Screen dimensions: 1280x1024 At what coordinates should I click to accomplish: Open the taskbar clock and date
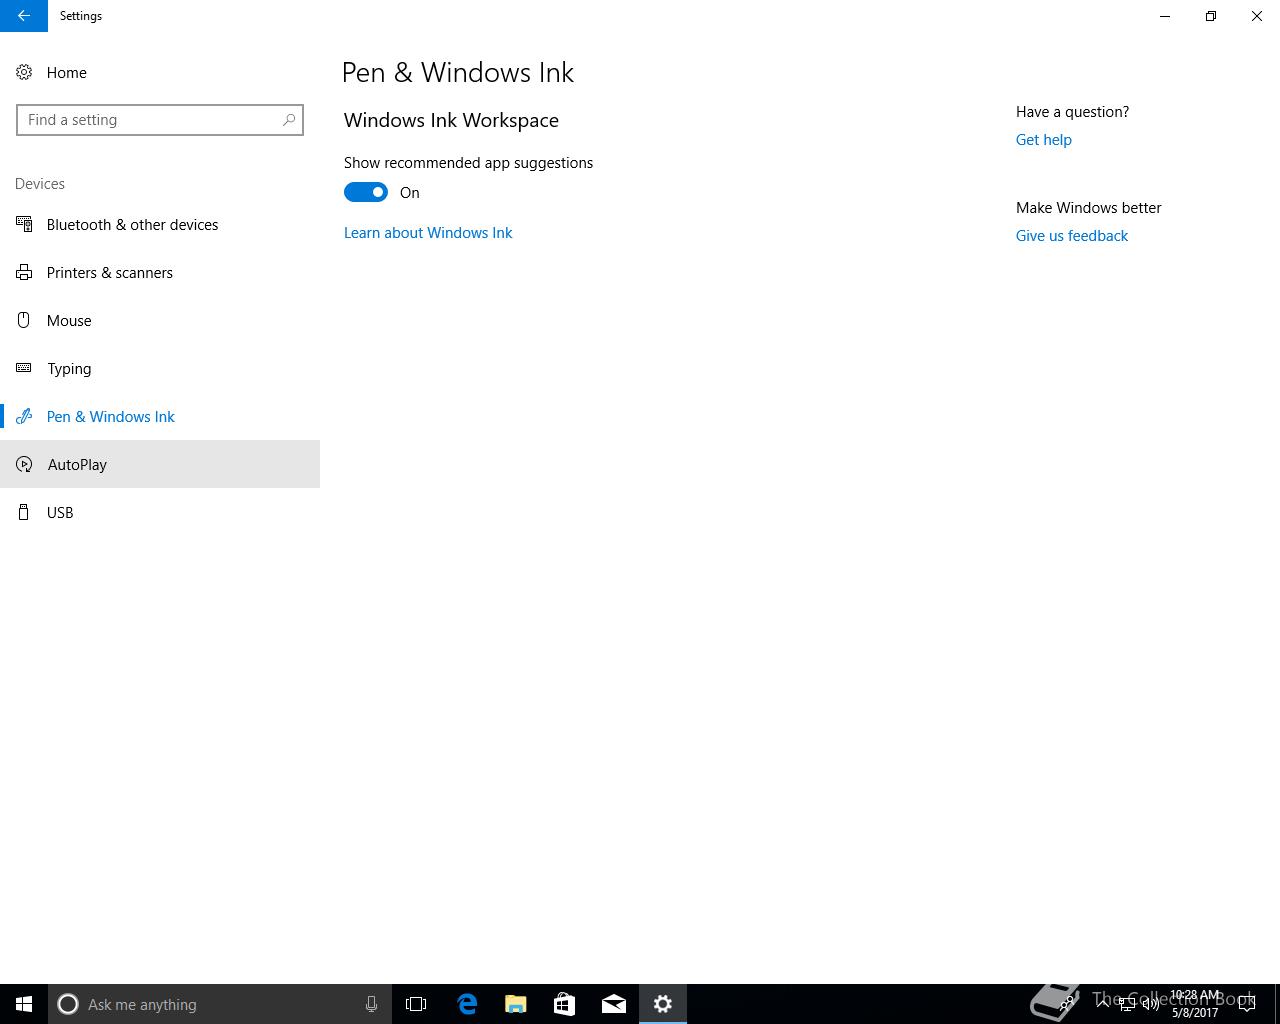pos(1195,1004)
